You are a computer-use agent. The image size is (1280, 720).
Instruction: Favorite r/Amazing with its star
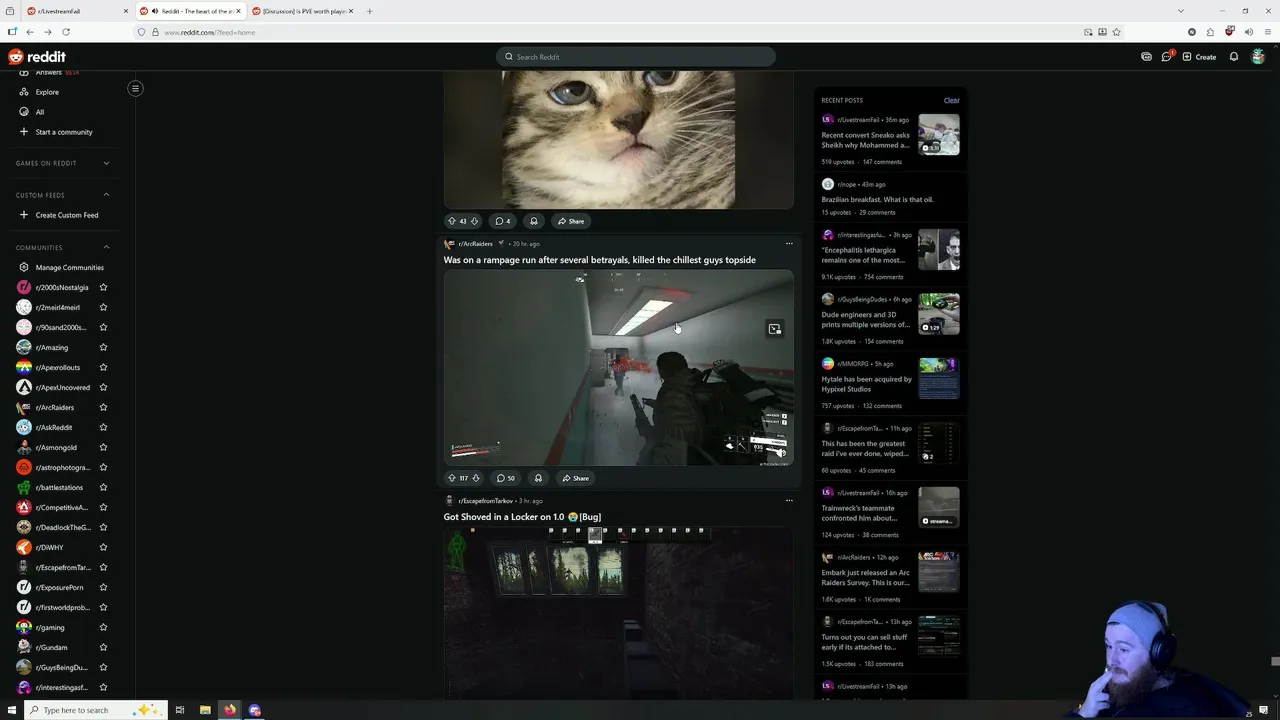coord(103,347)
